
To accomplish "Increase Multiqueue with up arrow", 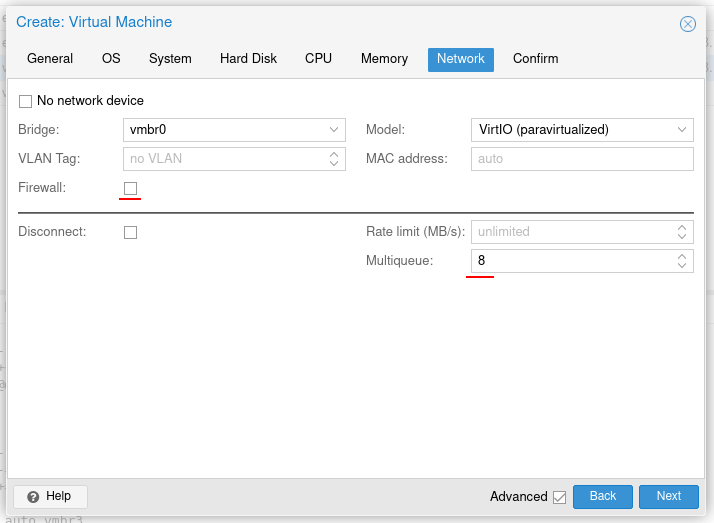I will coord(682,256).
